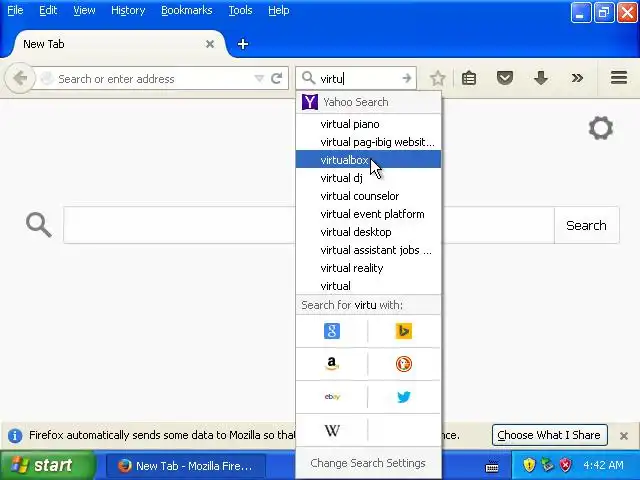Close the New Tab tab

(x=210, y=44)
